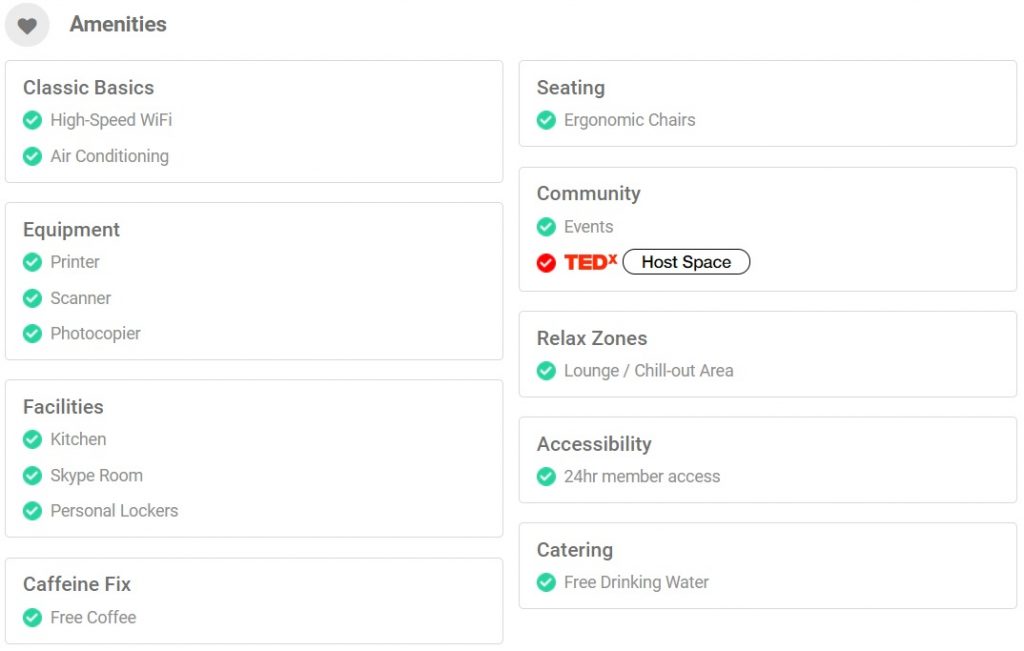Click the Classic Basics heading
Viewport: 1024px width, 651px height.
89,87
